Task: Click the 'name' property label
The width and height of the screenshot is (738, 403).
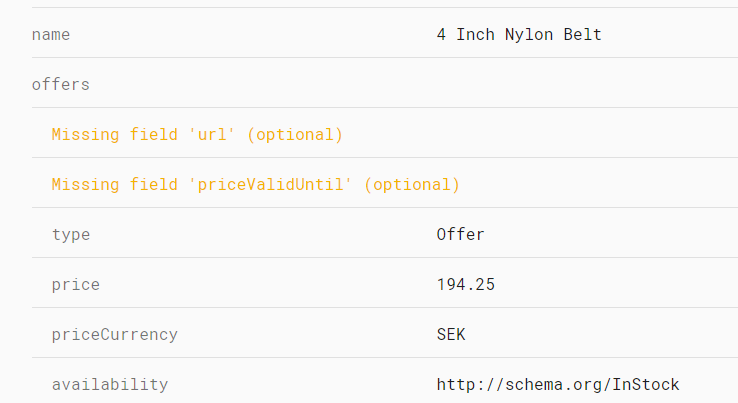Action: pyautogui.click(x=51, y=35)
